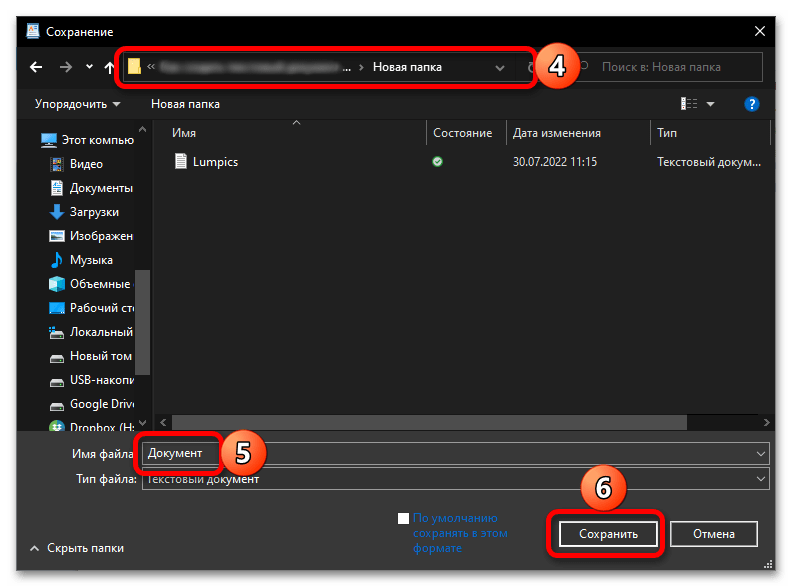Change view with the view mode icon

tap(689, 104)
